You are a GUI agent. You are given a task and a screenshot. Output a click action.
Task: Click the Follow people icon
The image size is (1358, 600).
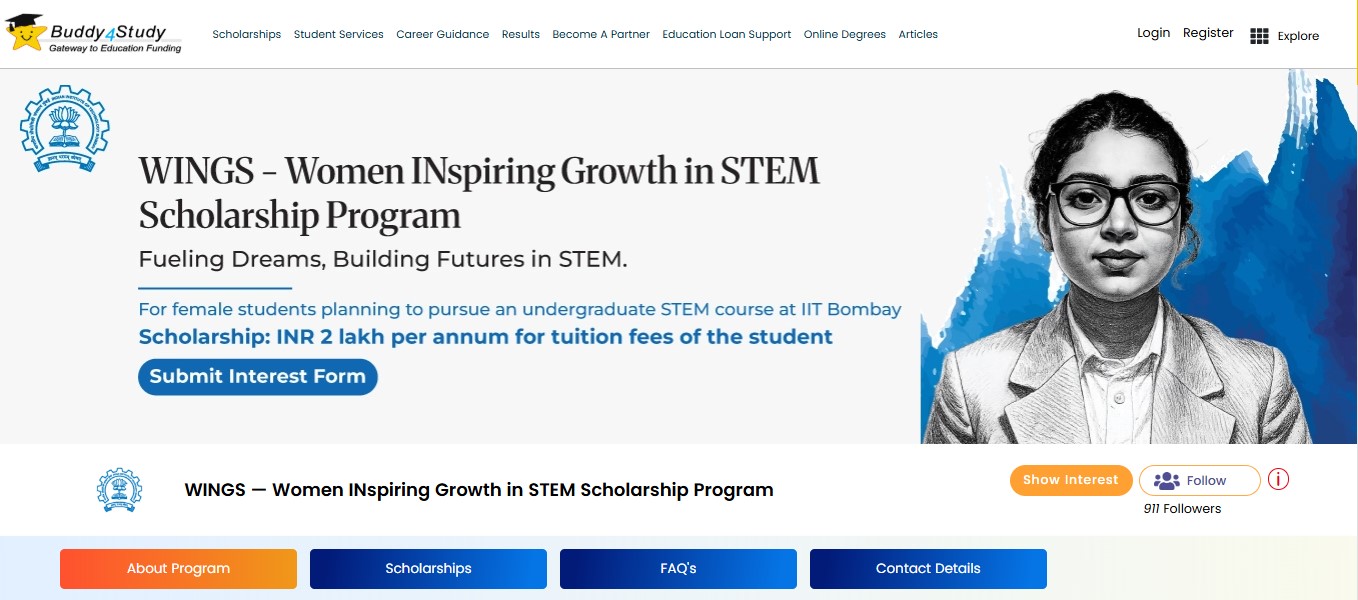1166,481
